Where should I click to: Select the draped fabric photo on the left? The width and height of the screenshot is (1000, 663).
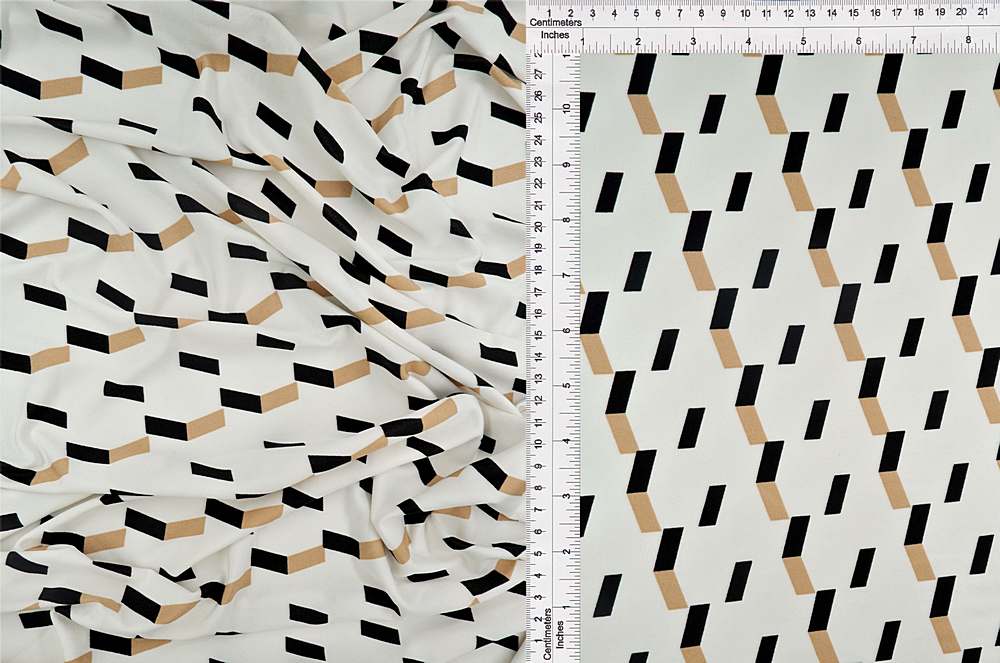[x=263, y=332]
